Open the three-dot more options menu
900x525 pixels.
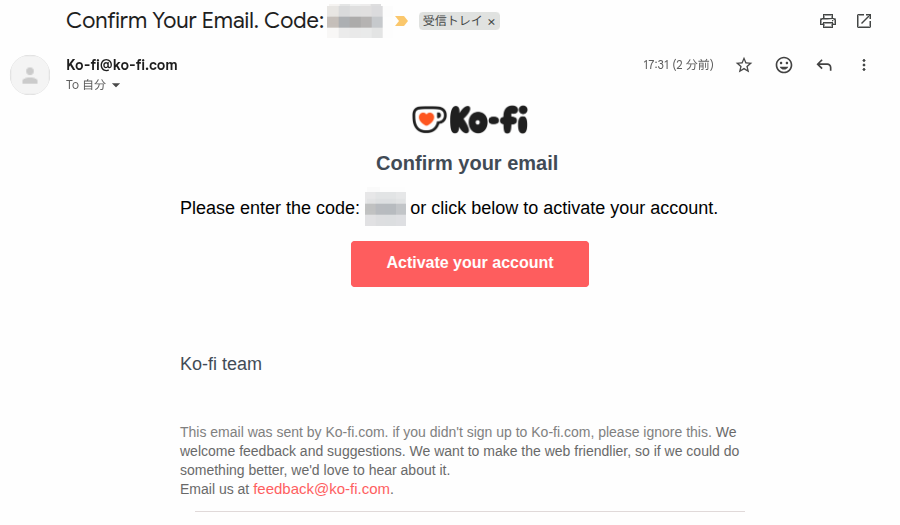click(864, 65)
